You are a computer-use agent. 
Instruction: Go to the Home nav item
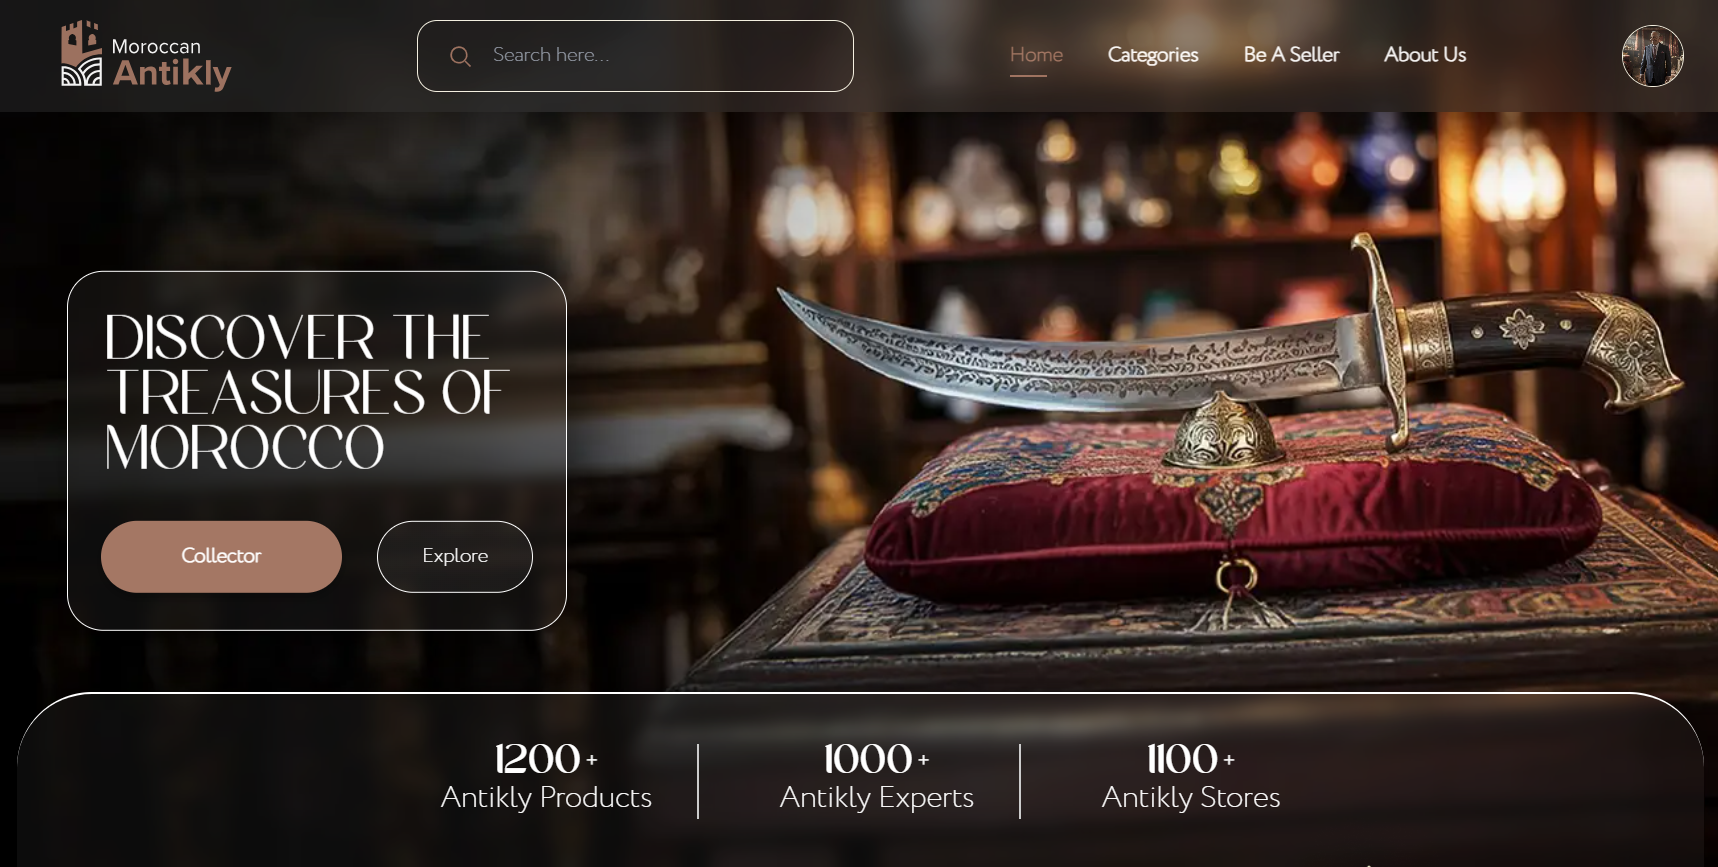(x=1036, y=55)
